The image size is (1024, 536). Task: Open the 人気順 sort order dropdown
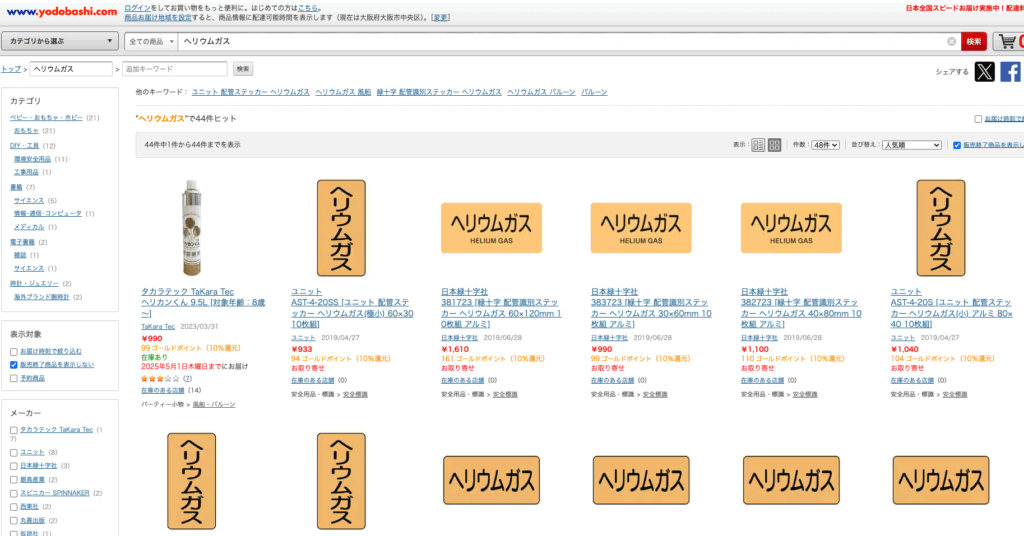[x=912, y=145]
